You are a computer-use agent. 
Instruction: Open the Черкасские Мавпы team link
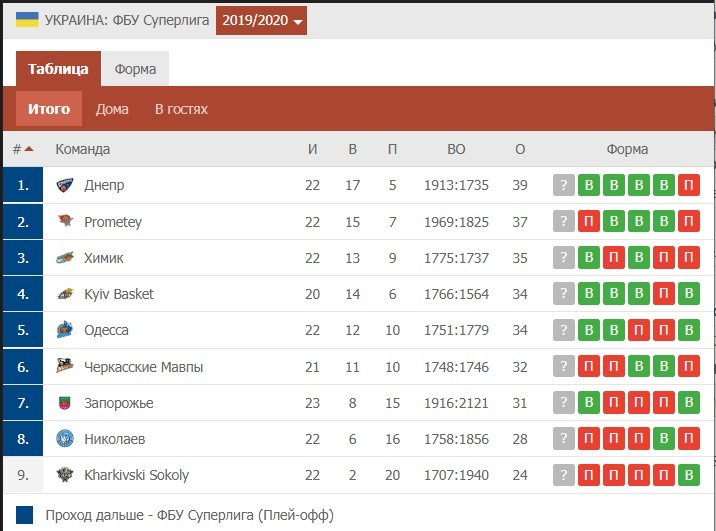click(x=143, y=367)
